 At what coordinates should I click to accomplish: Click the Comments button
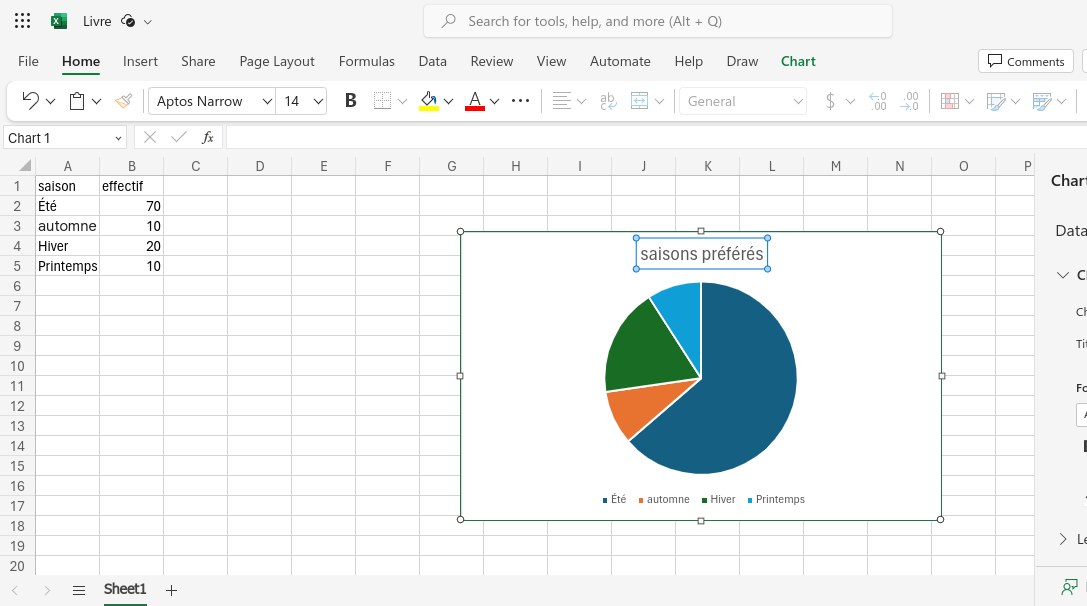tap(1026, 61)
